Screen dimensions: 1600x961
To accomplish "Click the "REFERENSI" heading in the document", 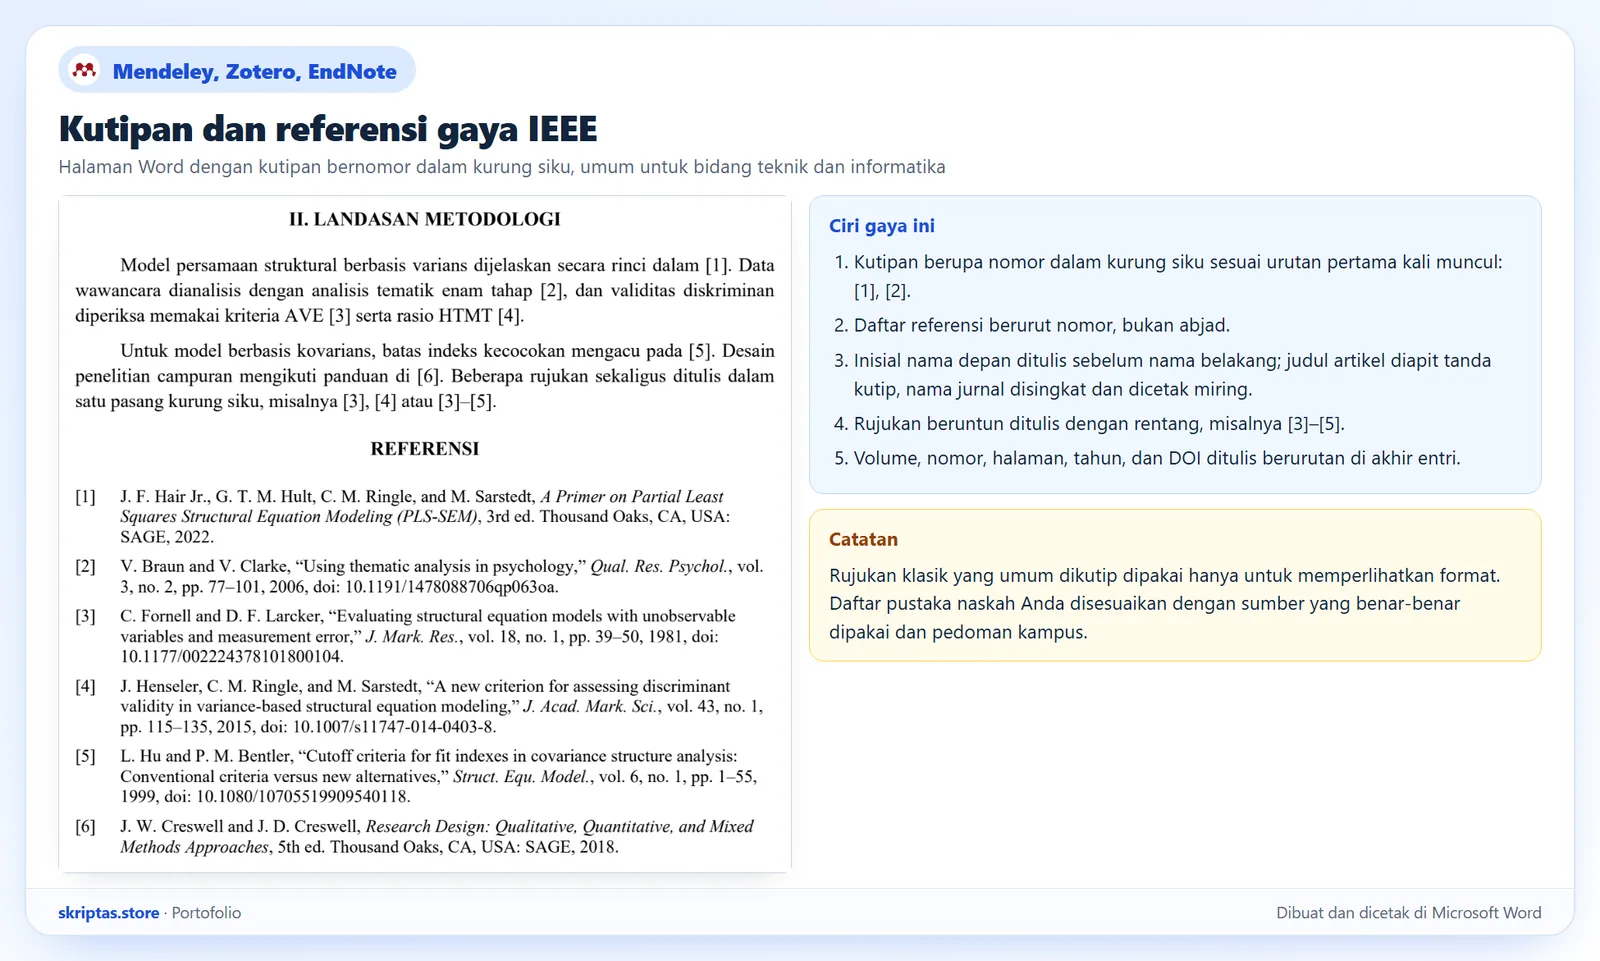I will (425, 449).
